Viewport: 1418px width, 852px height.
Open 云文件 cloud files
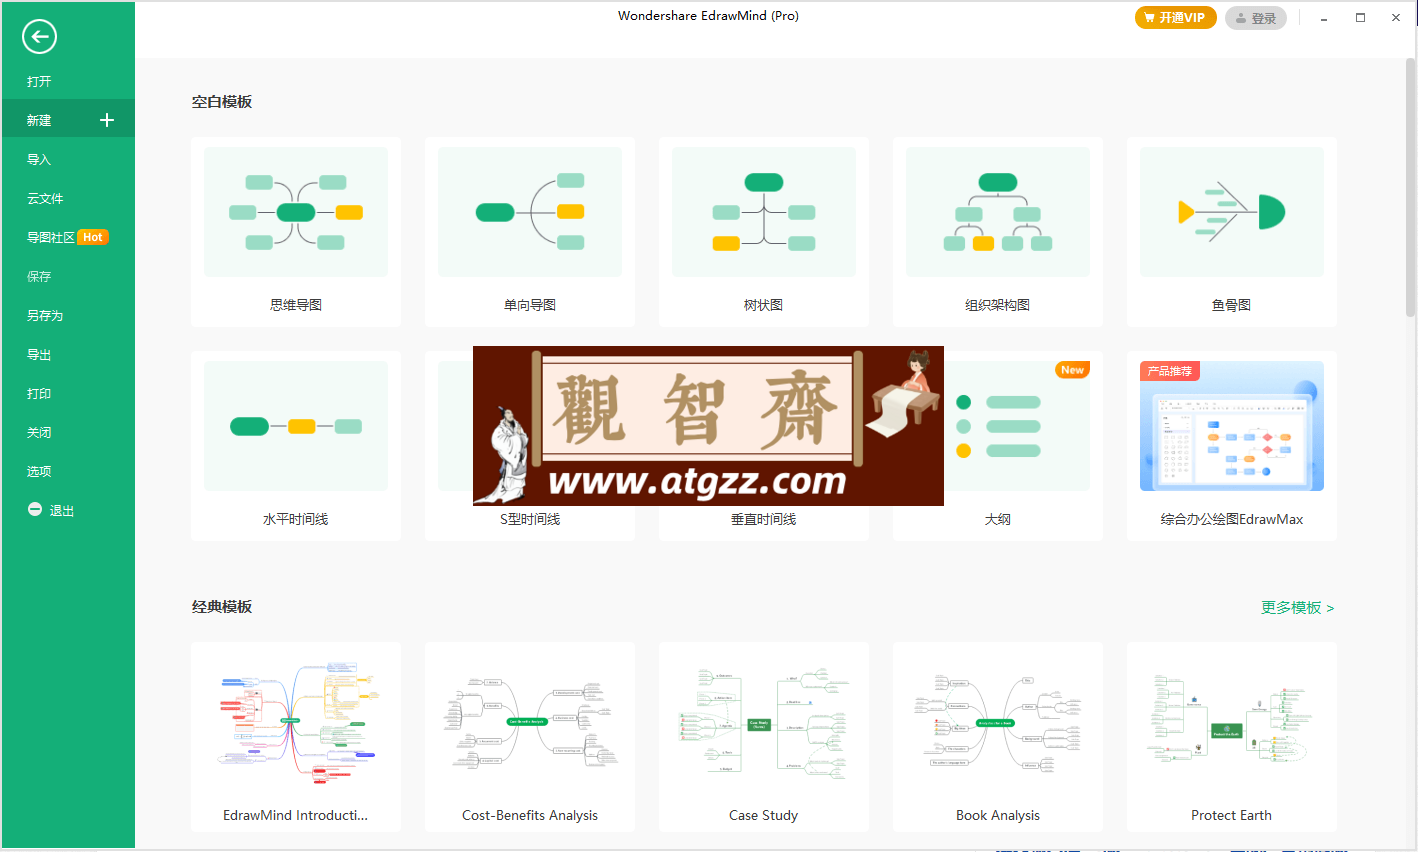pyautogui.click(x=45, y=198)
